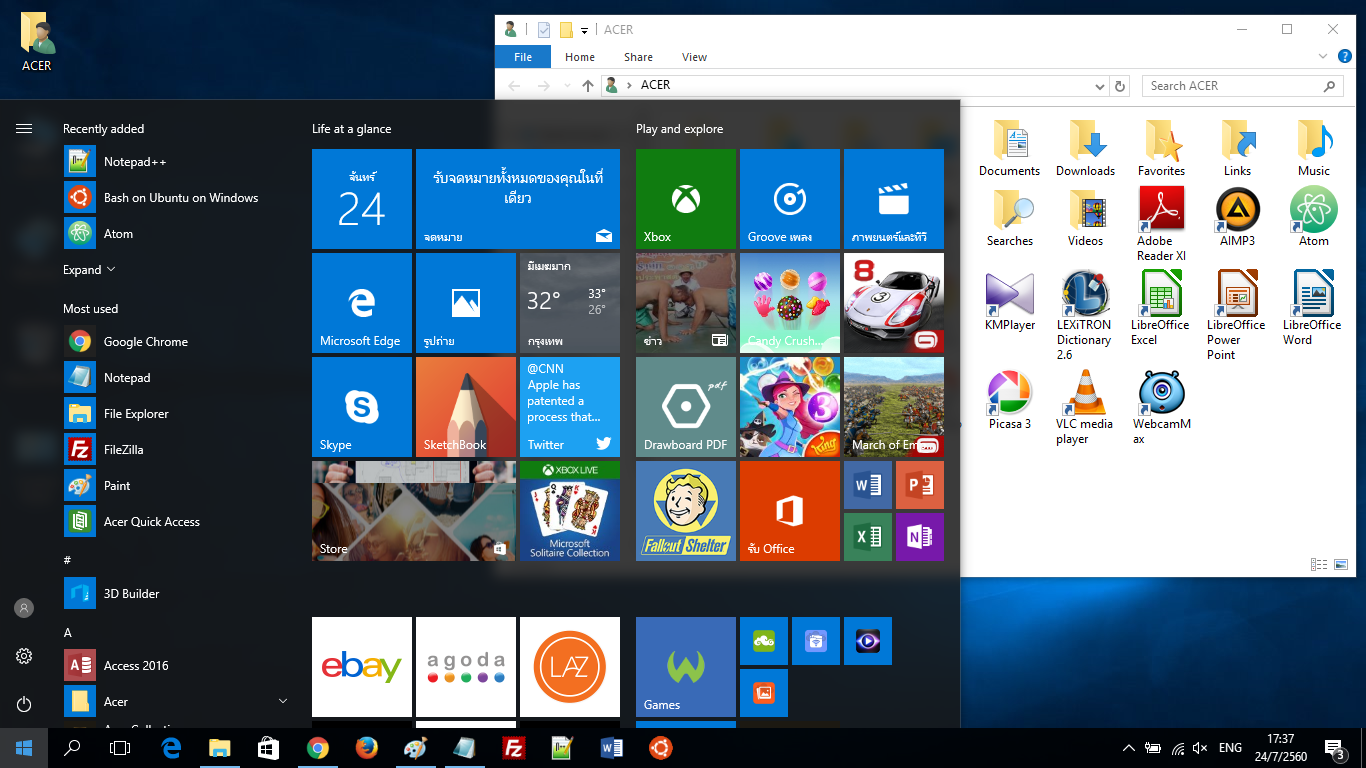Open the PowerPoint small tile
Screen dimensions: 1366x768
click(x=920, y=485)
